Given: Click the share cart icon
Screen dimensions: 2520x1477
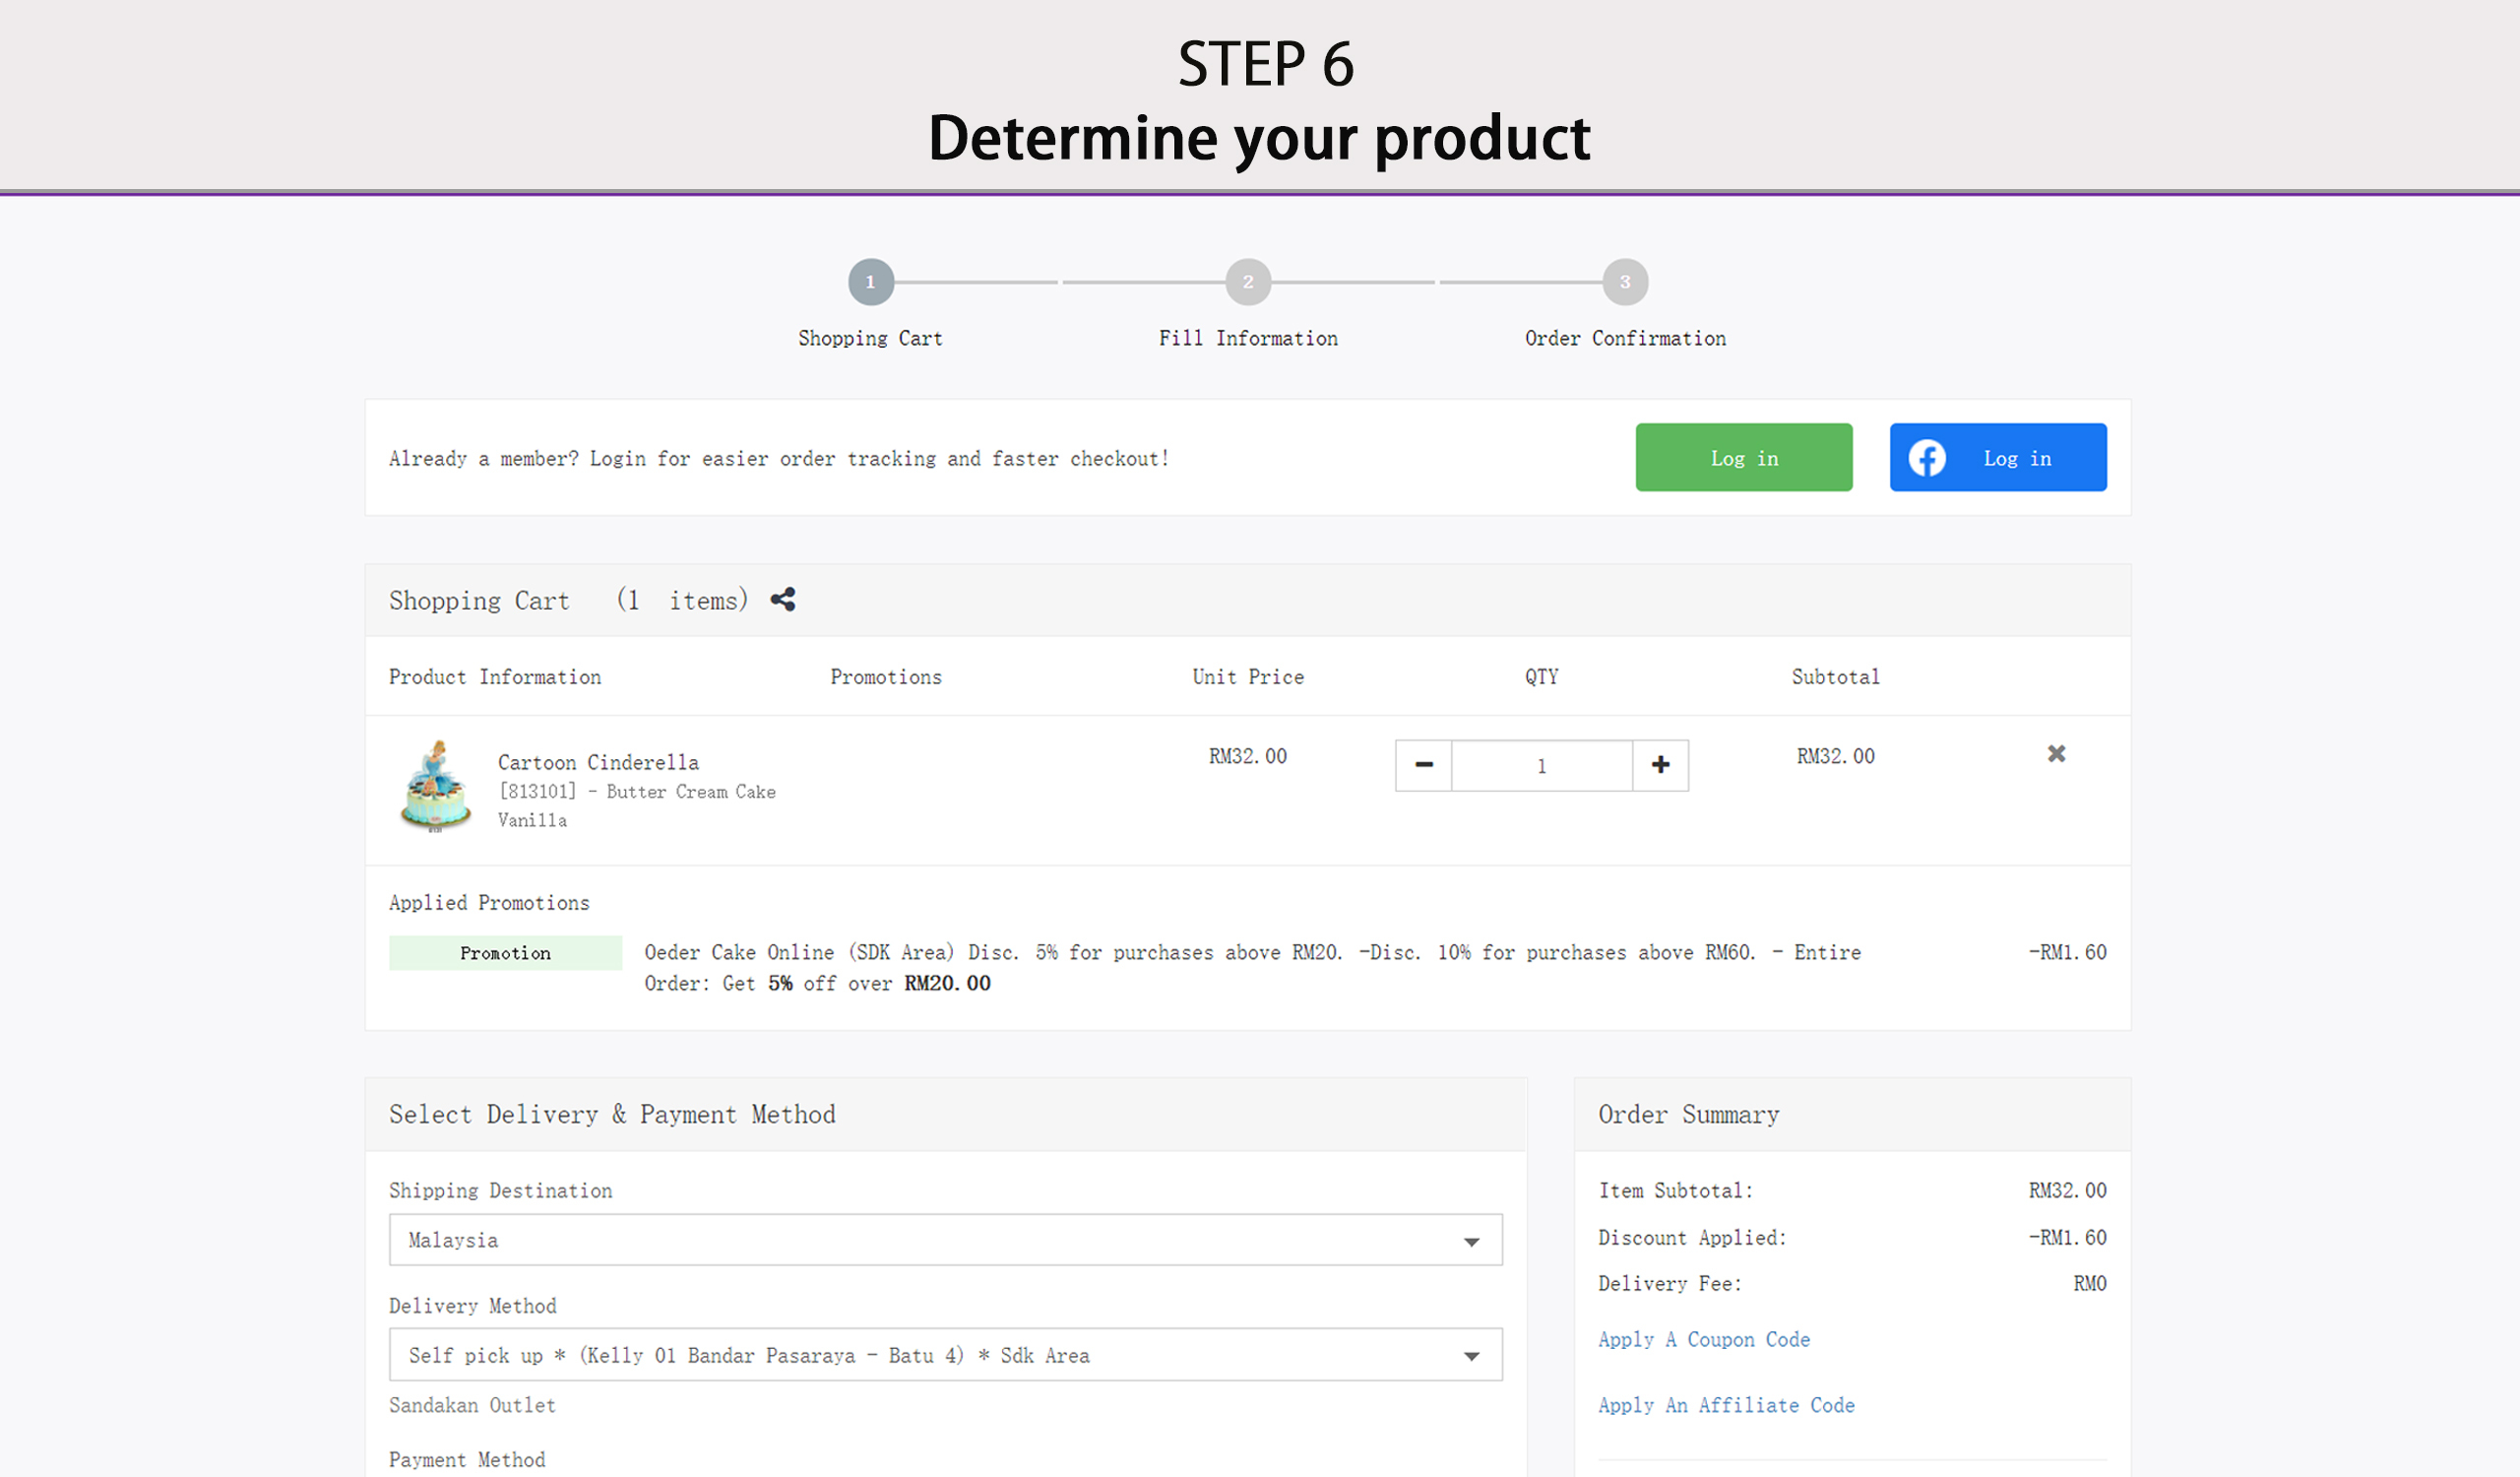Looking at the screenshot, I should click(782, 600).
